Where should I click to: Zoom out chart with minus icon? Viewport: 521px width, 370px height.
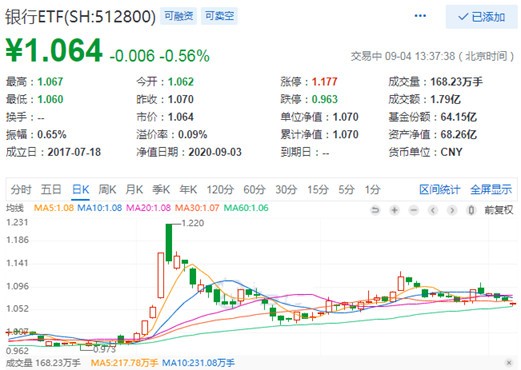(414, 210)
